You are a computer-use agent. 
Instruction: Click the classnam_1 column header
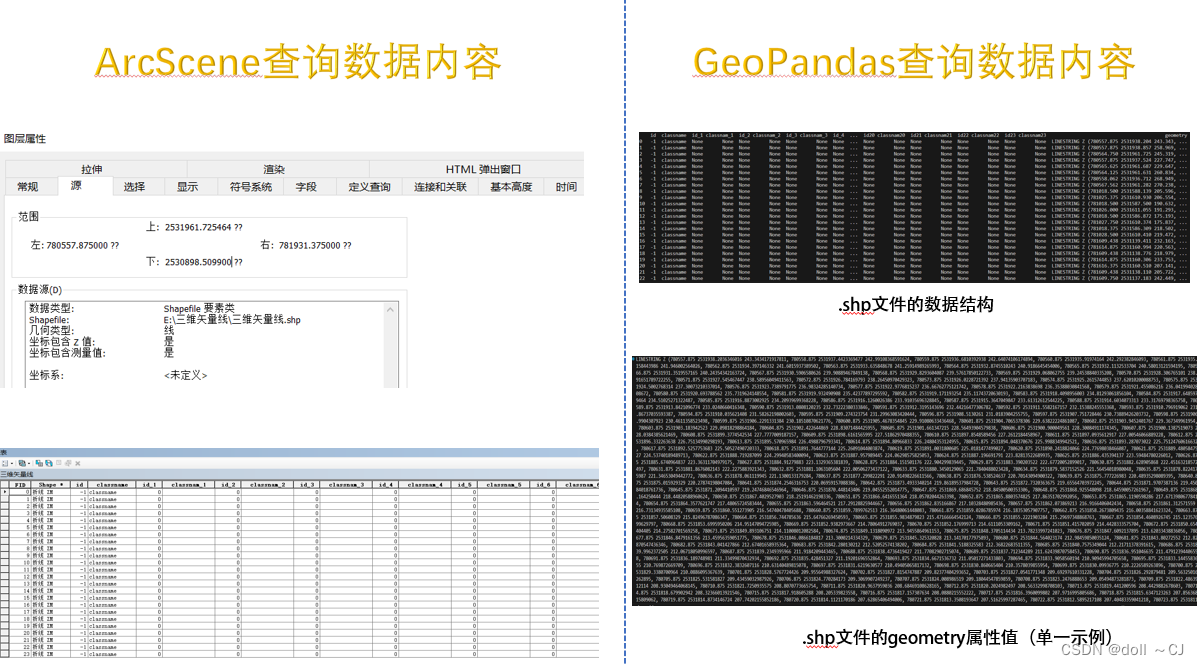[x=188, y=485]
